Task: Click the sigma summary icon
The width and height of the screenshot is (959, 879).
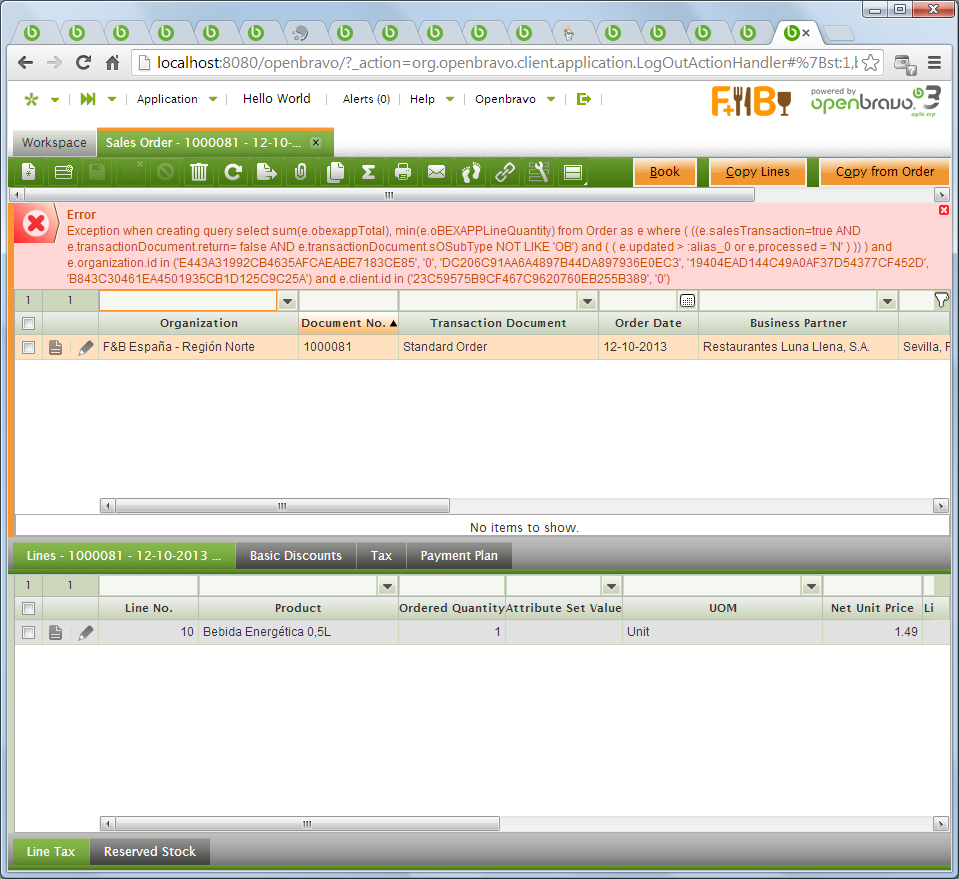Action: [368, 172]
